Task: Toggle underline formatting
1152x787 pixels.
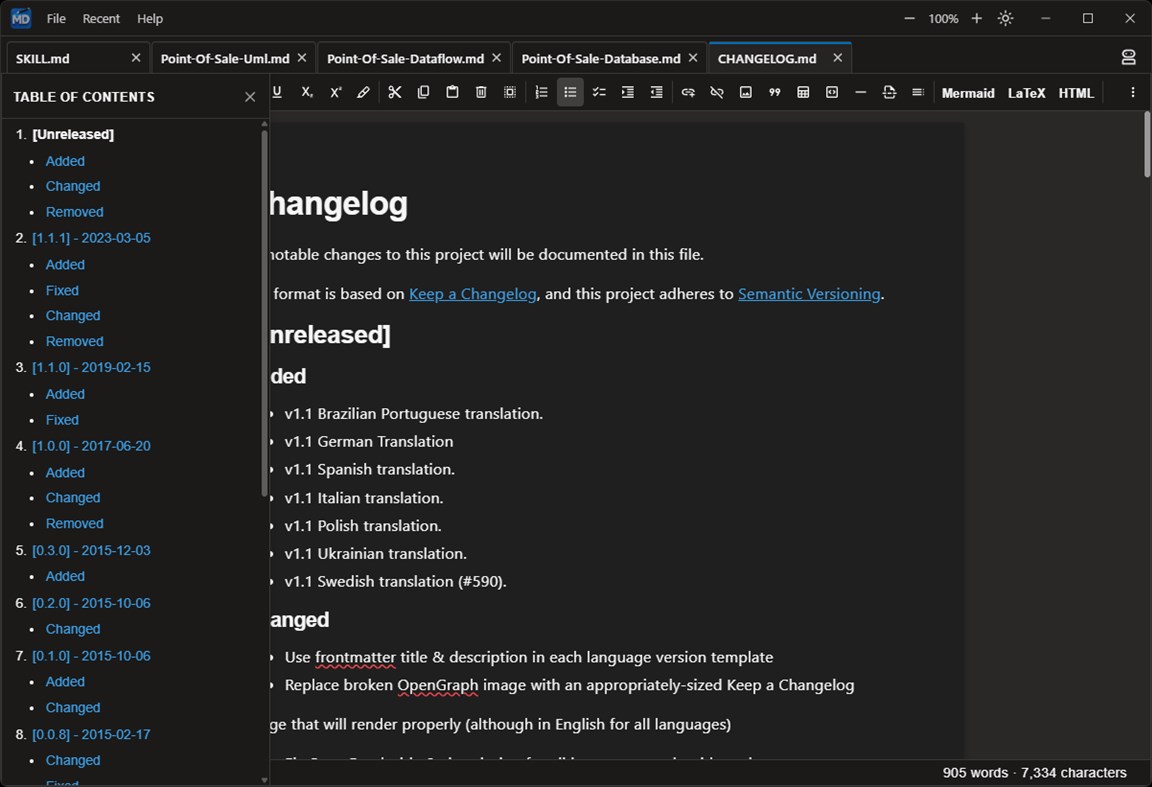Action: (x=277, y=93)
